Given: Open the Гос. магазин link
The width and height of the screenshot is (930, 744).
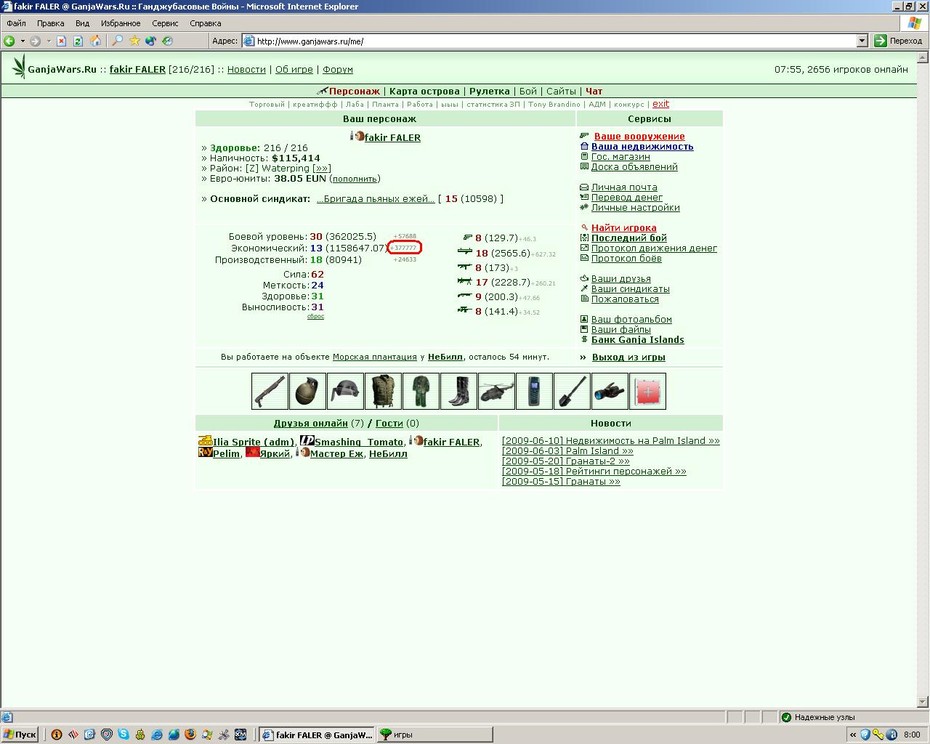Looking at the screenshot, I should 620,157.
